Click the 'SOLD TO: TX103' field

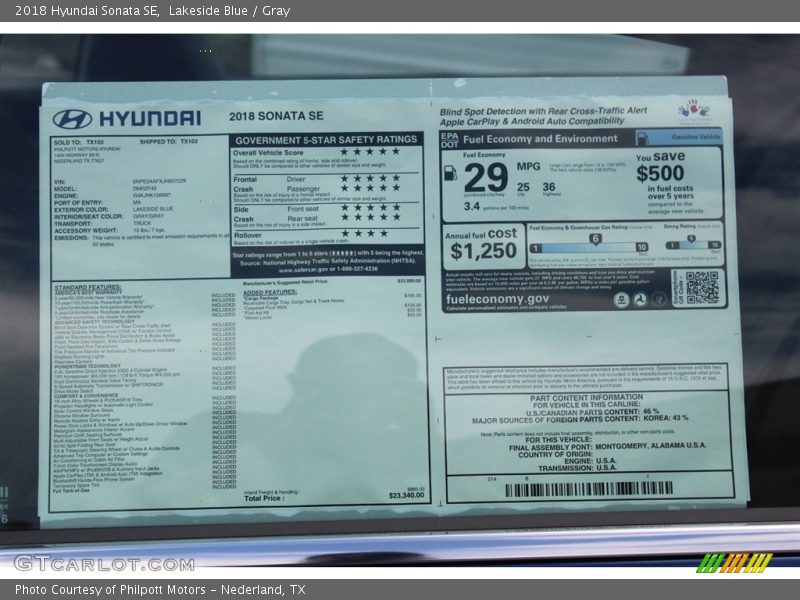79,142
